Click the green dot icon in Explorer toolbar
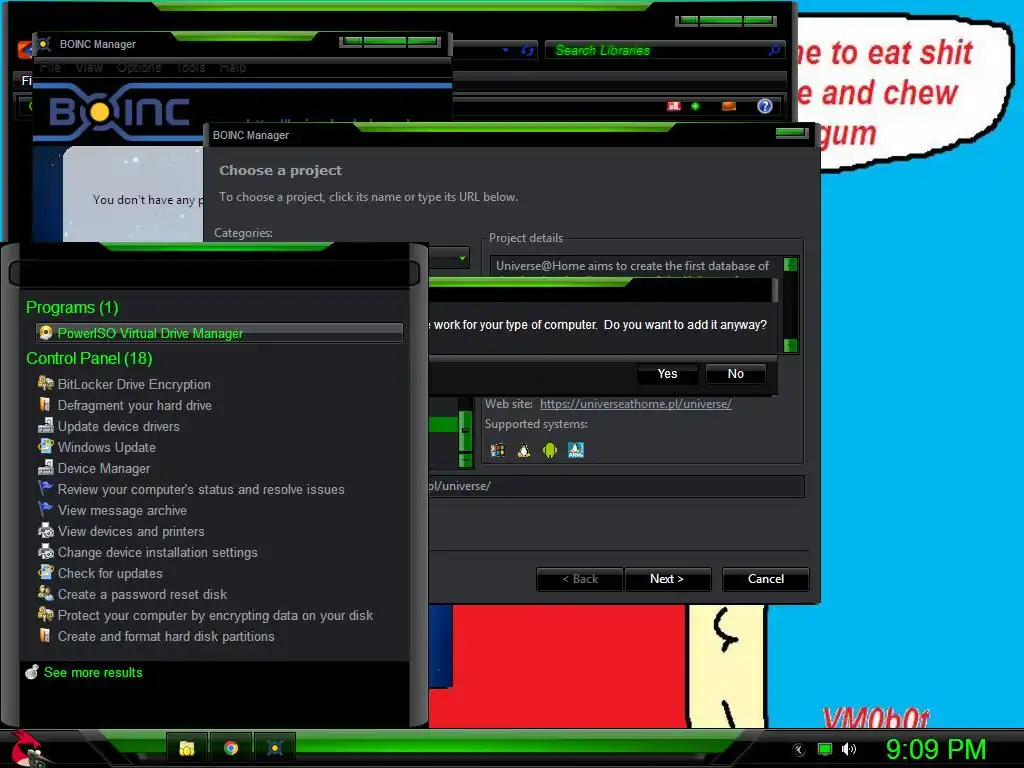 pos(696,106)
